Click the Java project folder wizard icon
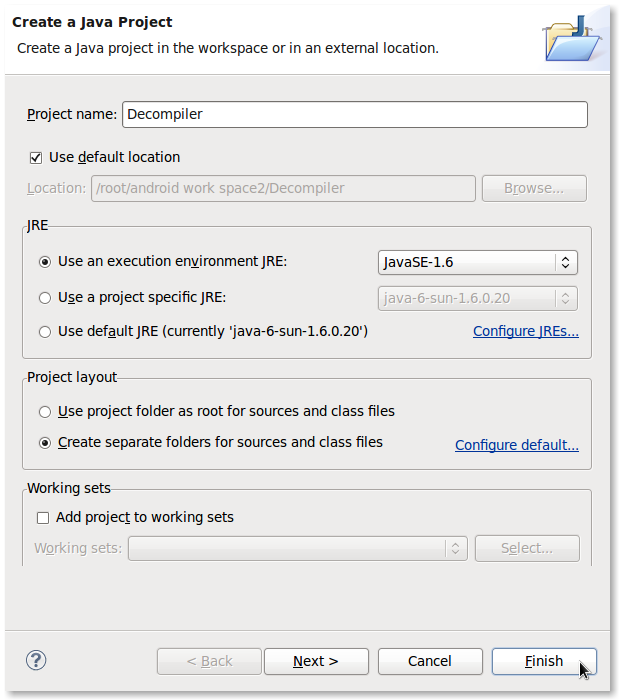The height and width of the screenshot is (700, 619). click(571, 38)
